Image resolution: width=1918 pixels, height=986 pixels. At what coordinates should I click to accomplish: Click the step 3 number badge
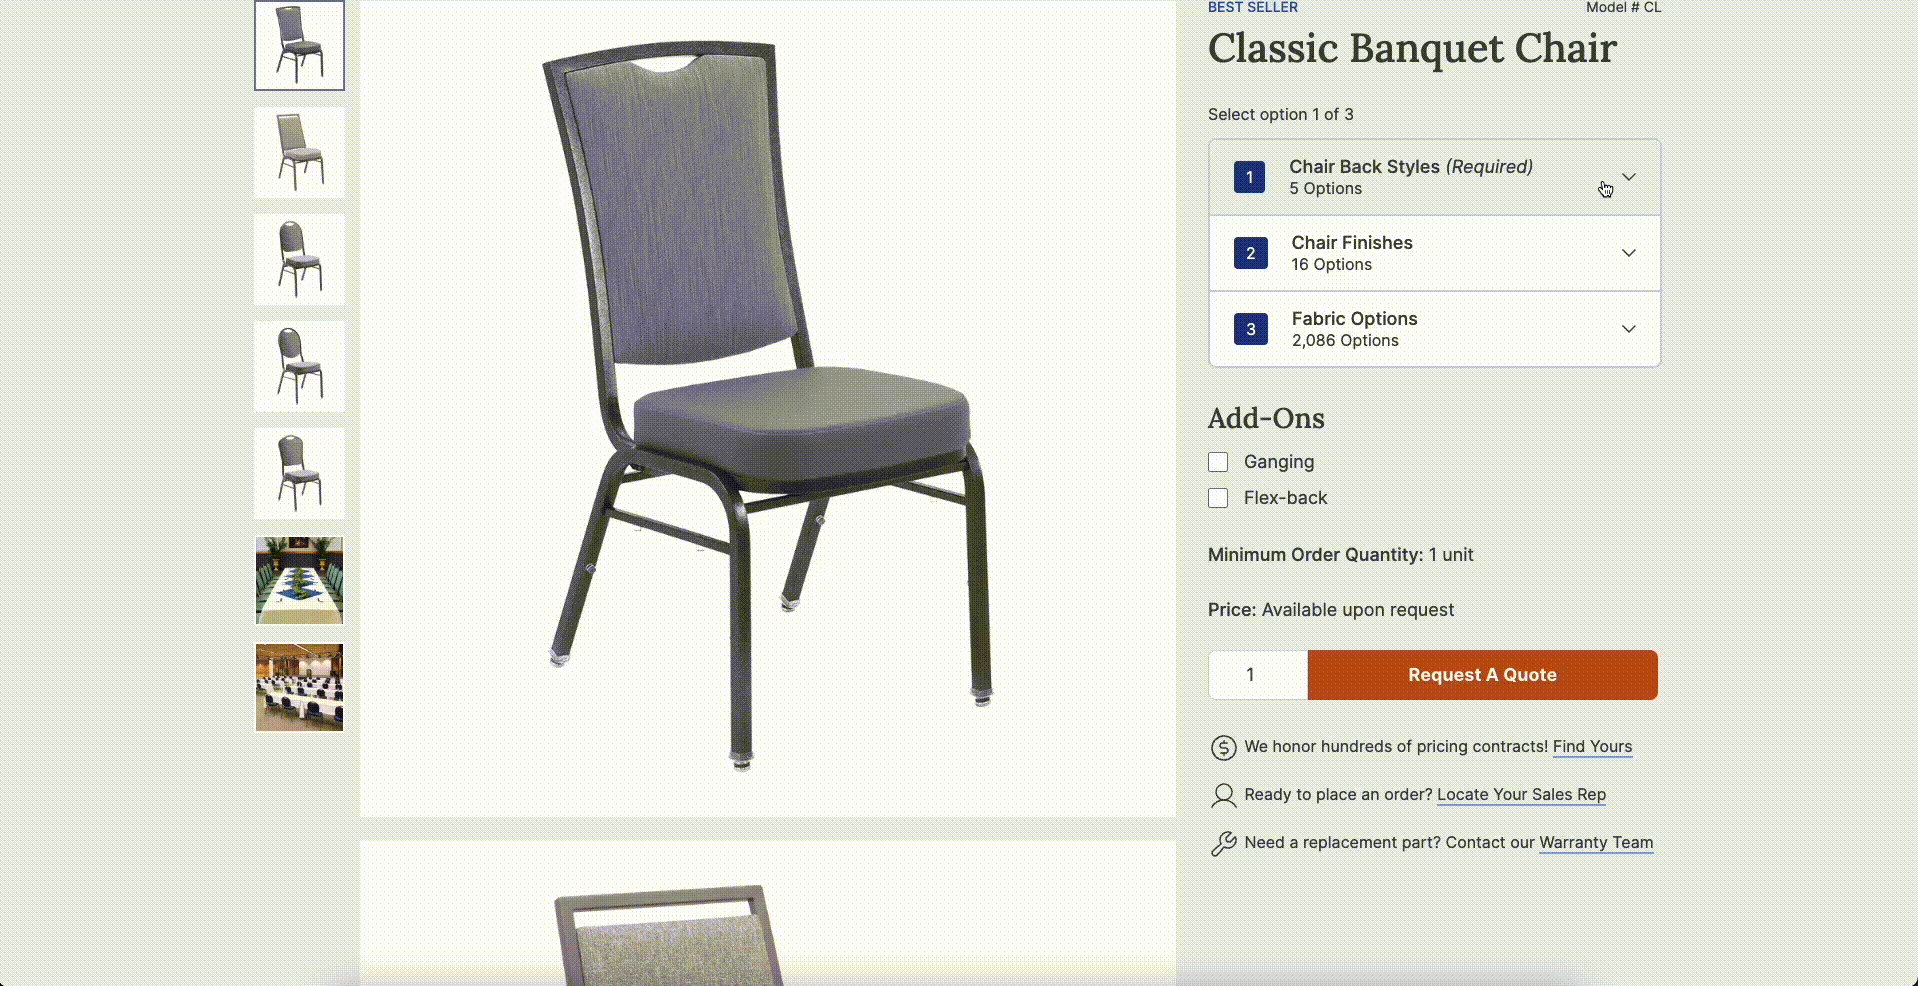pos(1250,329)
